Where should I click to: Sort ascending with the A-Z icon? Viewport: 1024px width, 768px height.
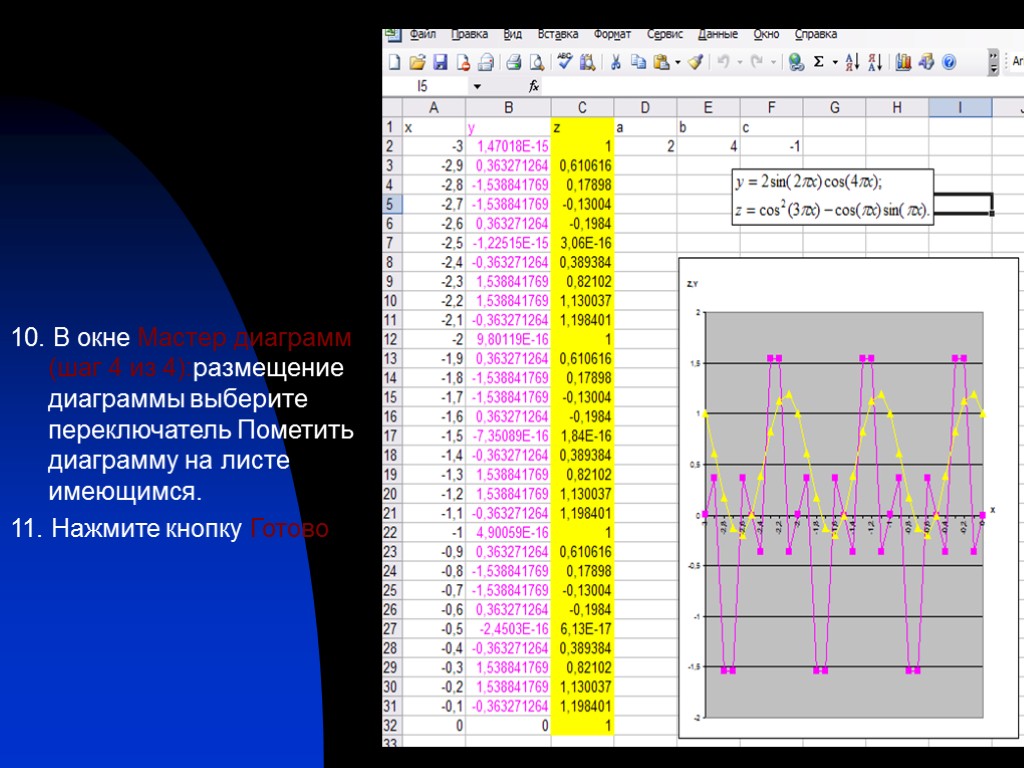point(852,62)
